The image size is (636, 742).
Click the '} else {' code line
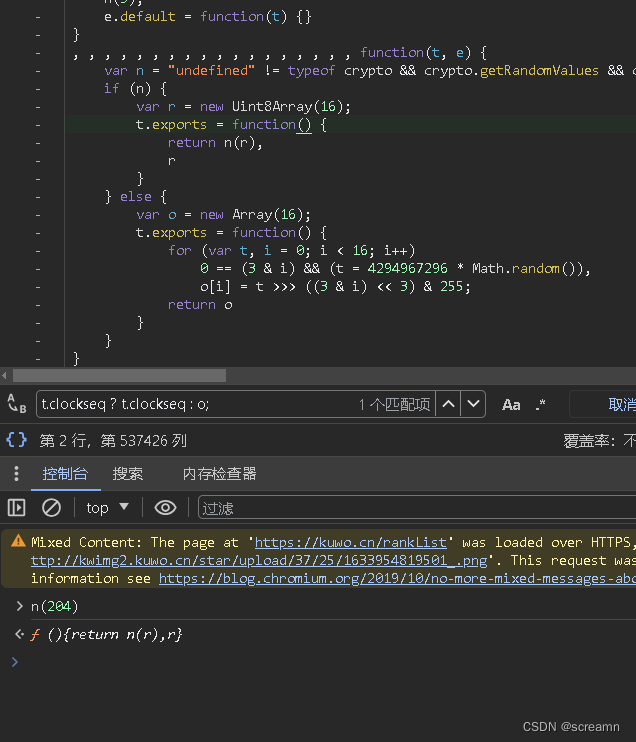point(135,196)
